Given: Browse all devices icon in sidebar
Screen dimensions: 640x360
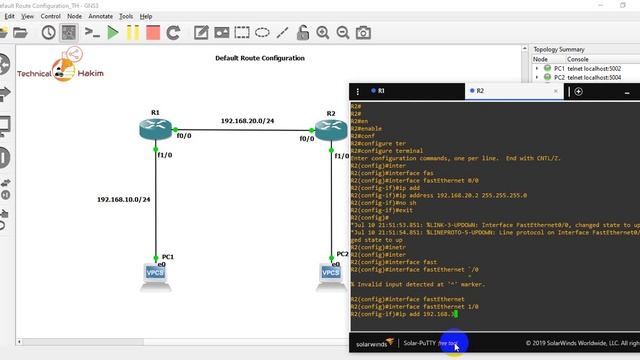Looking at the screenshot, I should [x=5, y=189].
